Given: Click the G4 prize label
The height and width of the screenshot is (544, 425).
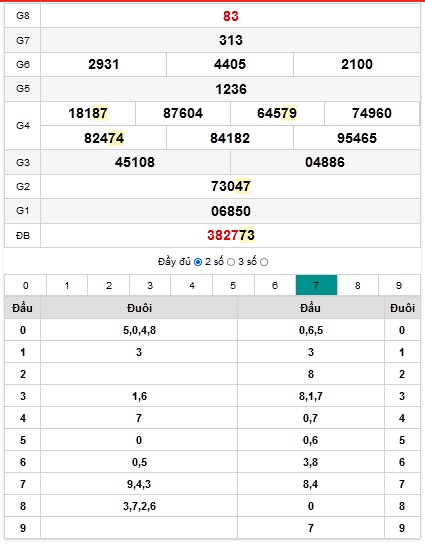Looking at the screenshot, I should coord(23,126).
